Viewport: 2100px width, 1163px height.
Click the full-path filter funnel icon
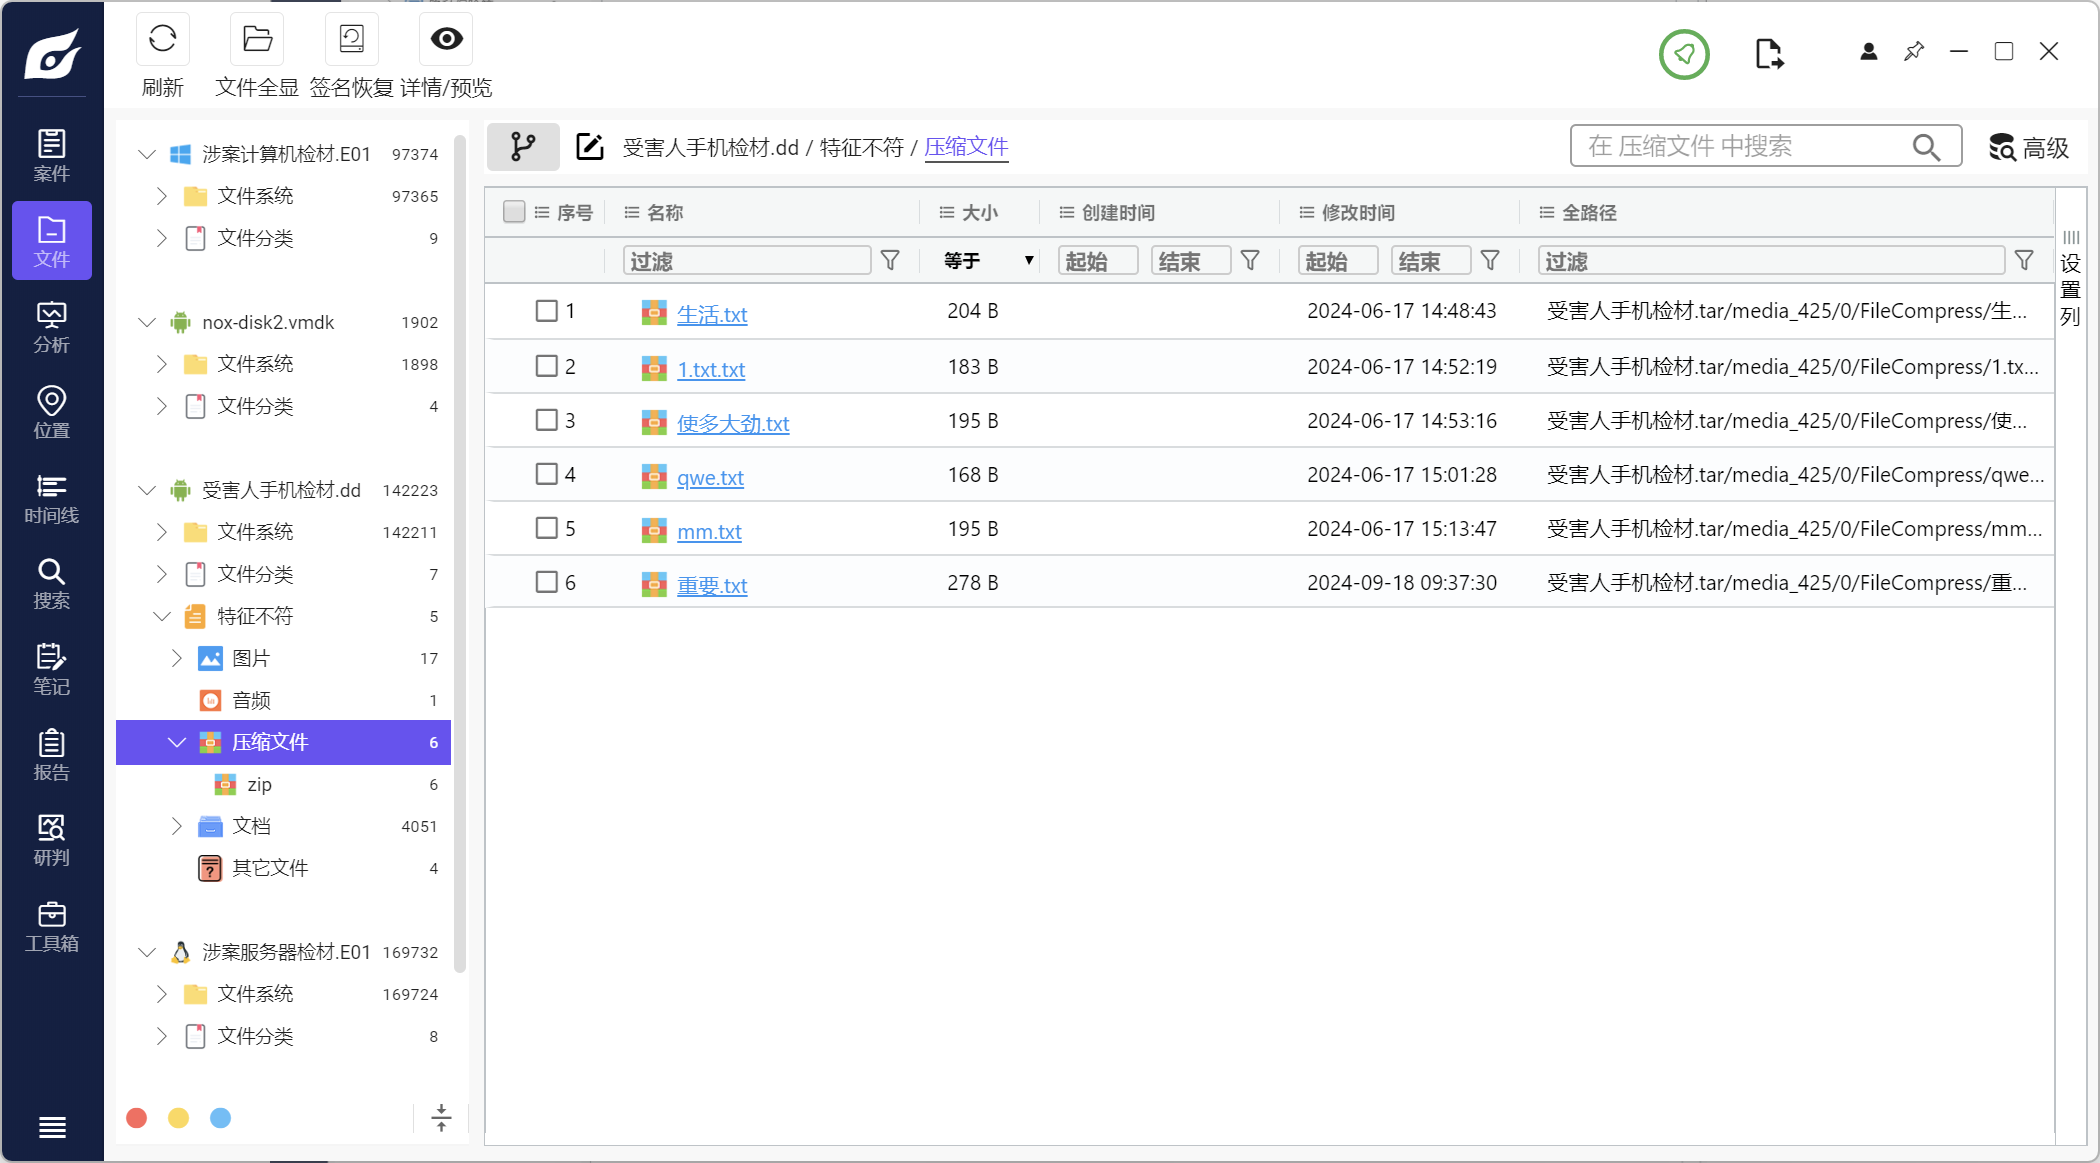point(2024,261)
